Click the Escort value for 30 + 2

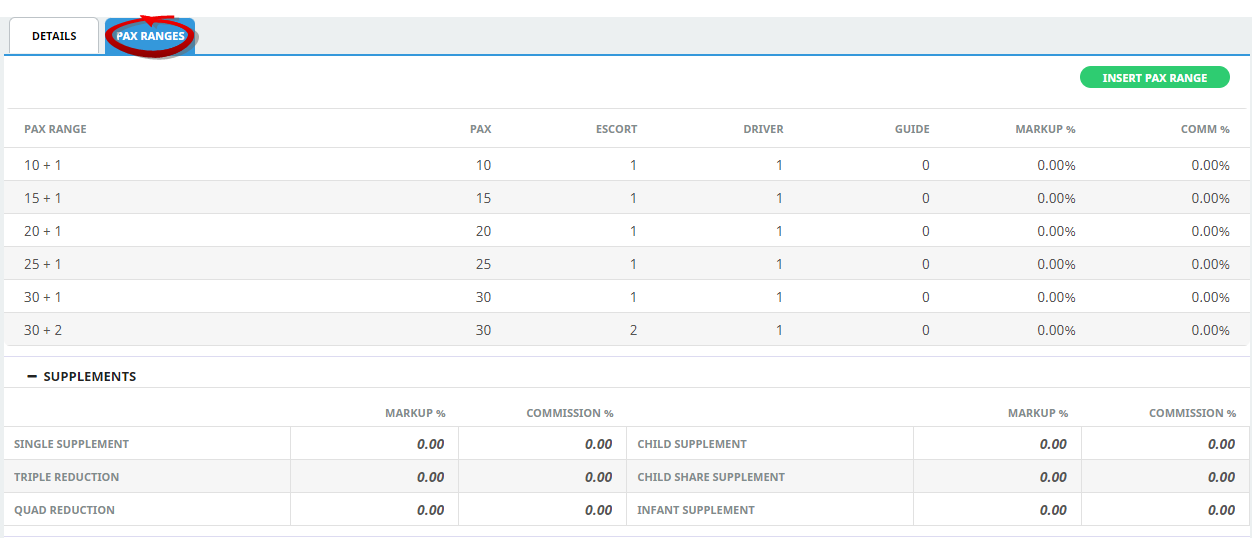(x=633, y=330)
